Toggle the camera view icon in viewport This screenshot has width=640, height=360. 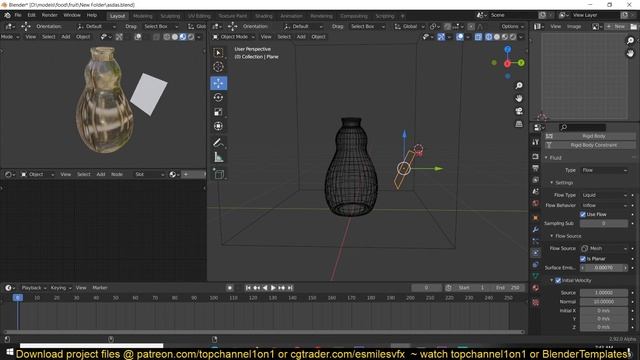click(x=519, y=111)
